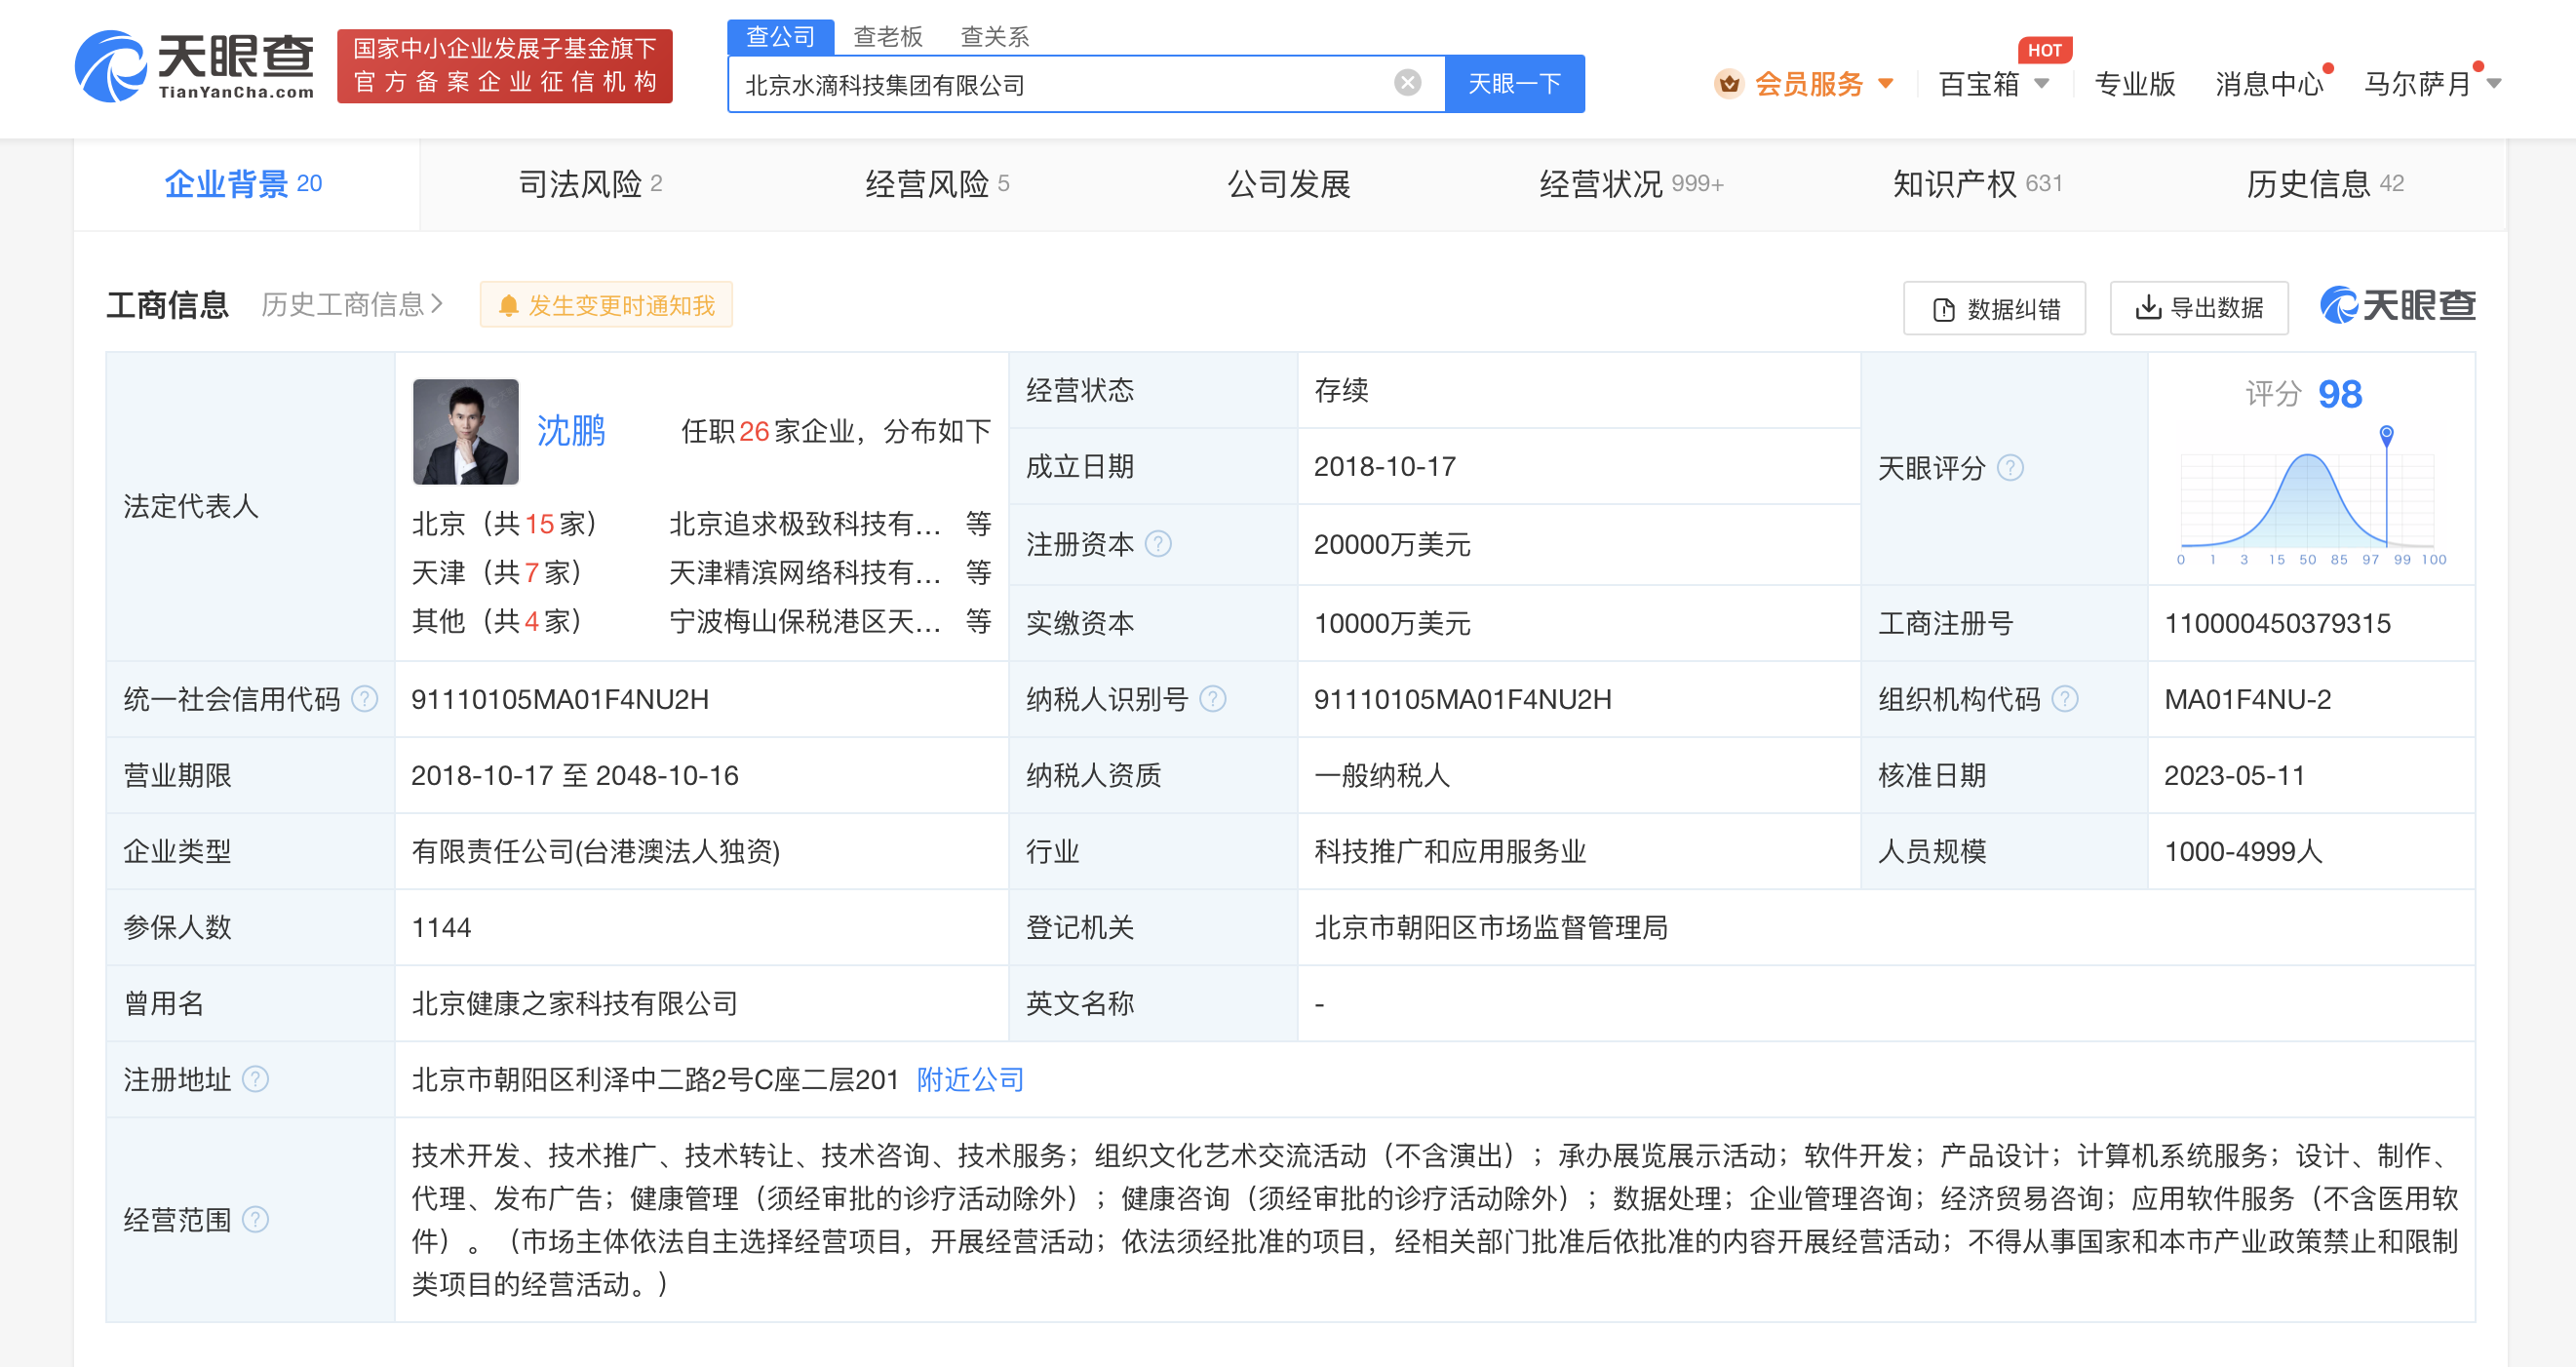Click the 1000-4999人 staff size value
The width and height of the screenshot is (2576, 1367).
tap(2243, 851)
